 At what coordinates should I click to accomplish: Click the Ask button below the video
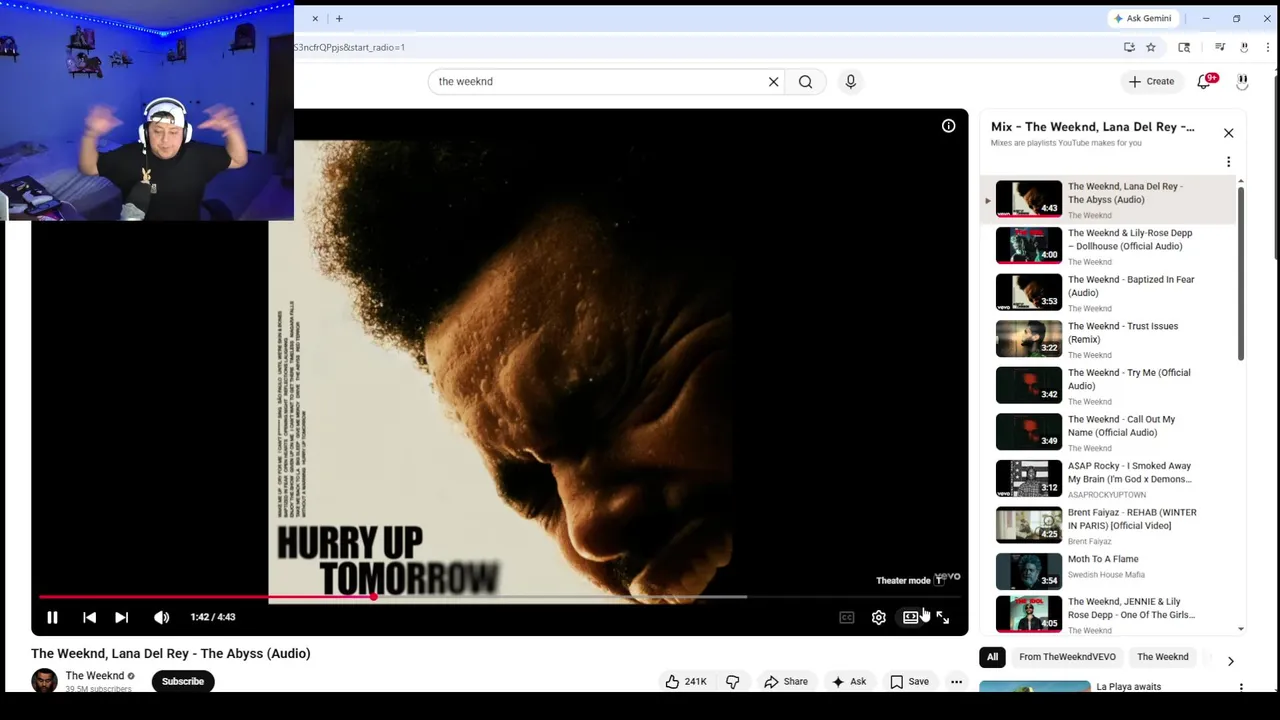tap(848, 682)
